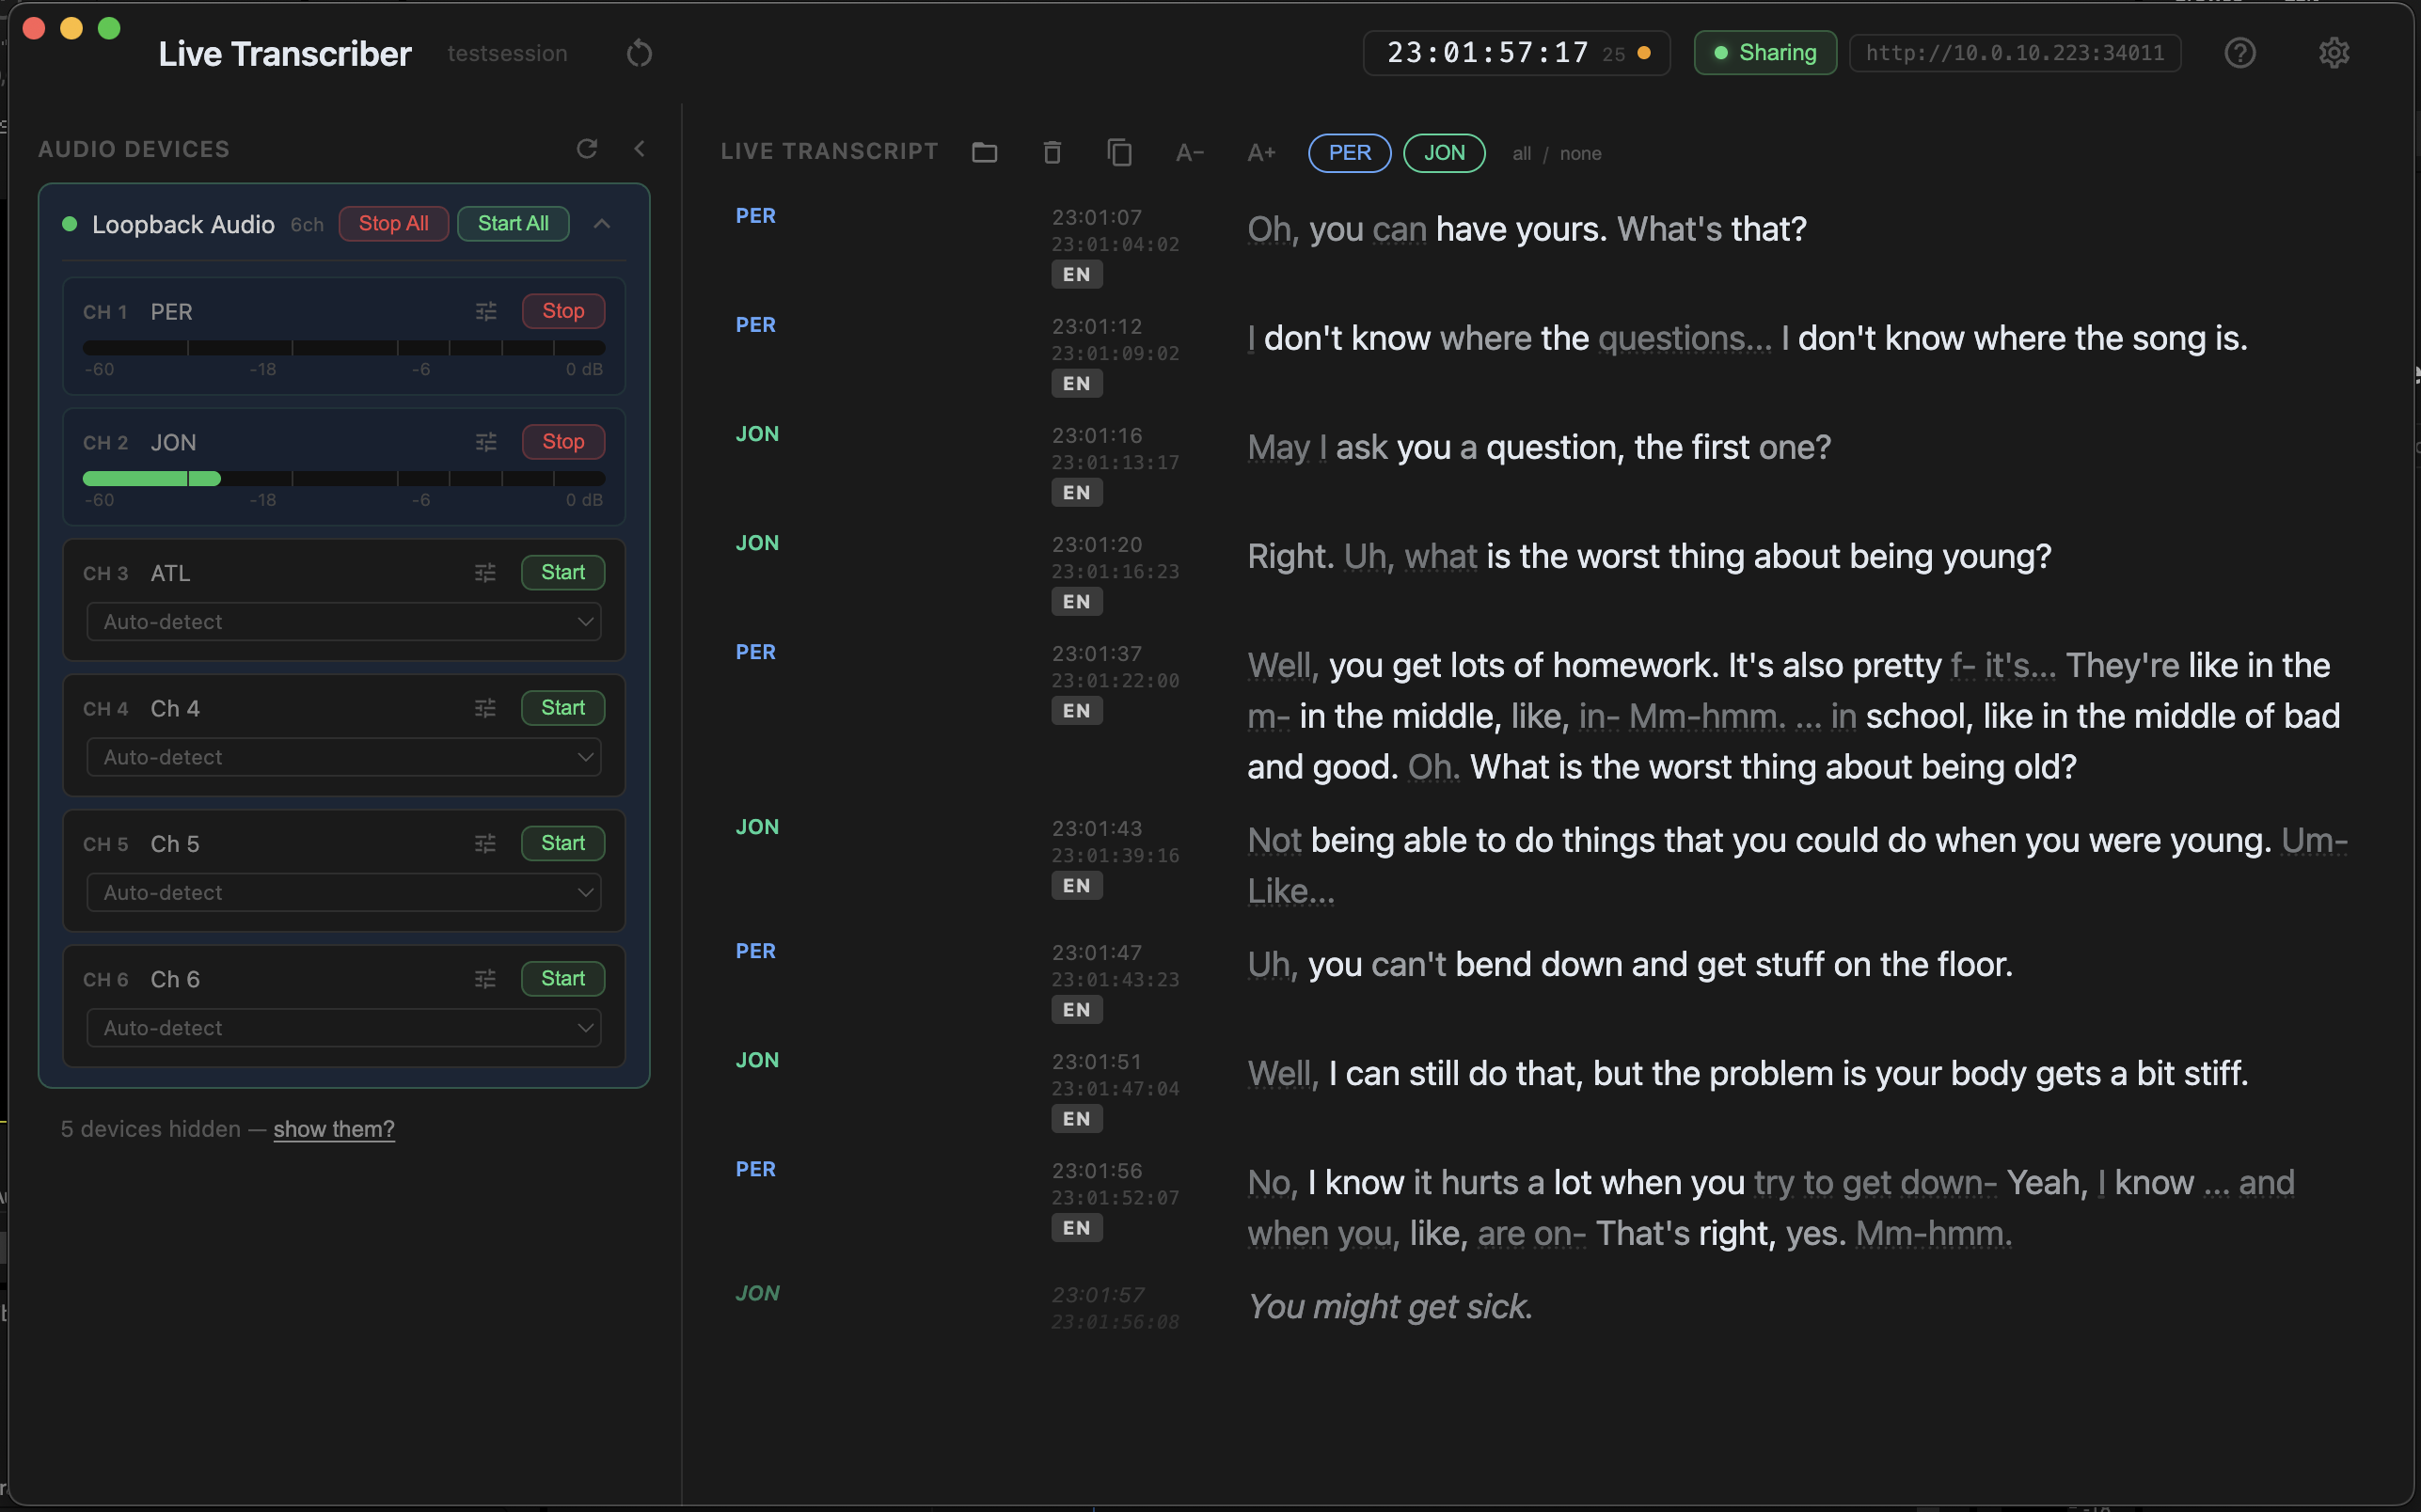Click the EN language badge under 23:01:51

point(1076,1119)
